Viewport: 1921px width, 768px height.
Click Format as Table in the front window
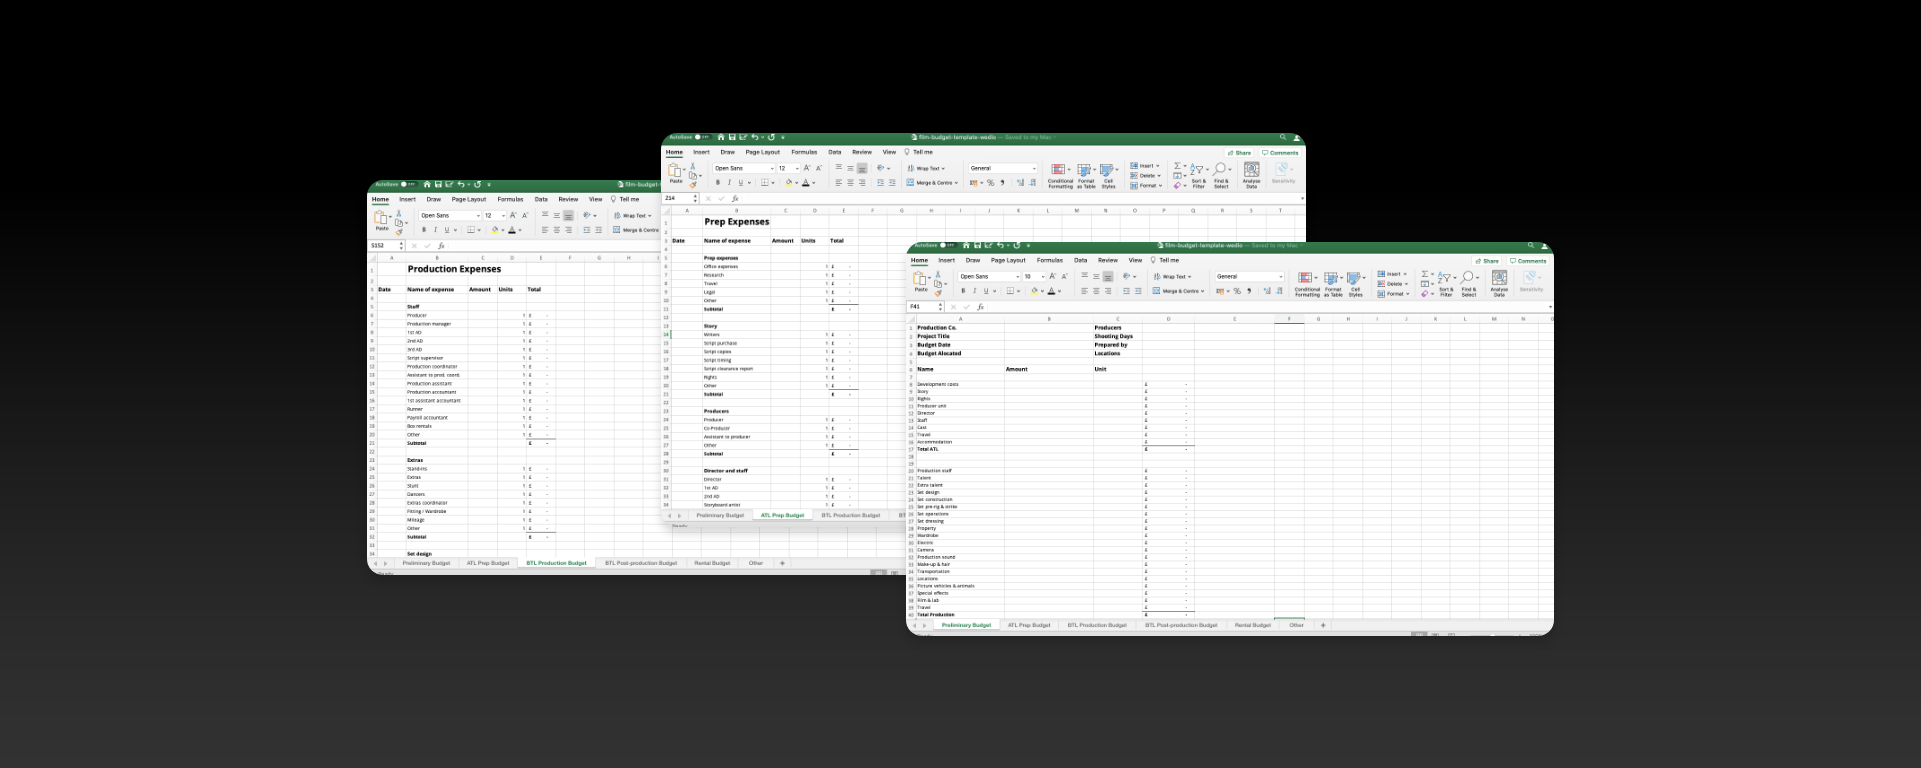[x=1333, y=284]
